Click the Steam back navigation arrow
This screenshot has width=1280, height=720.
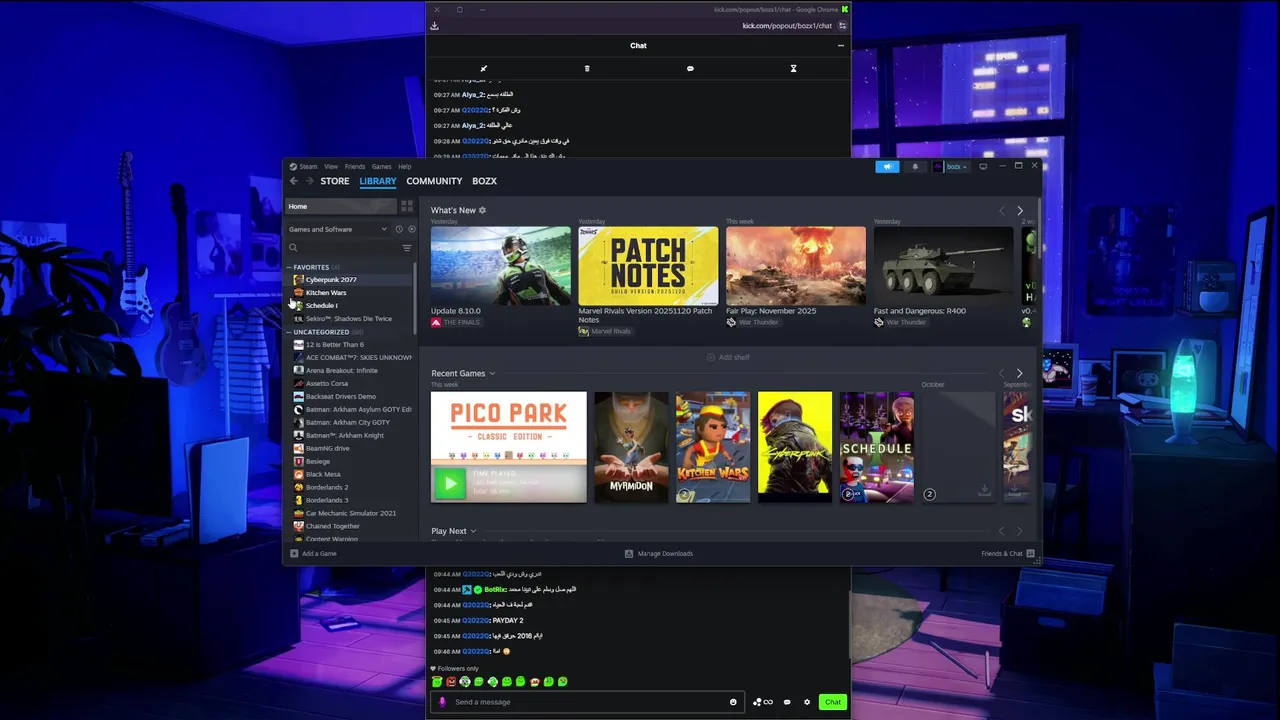coord(293,181)
